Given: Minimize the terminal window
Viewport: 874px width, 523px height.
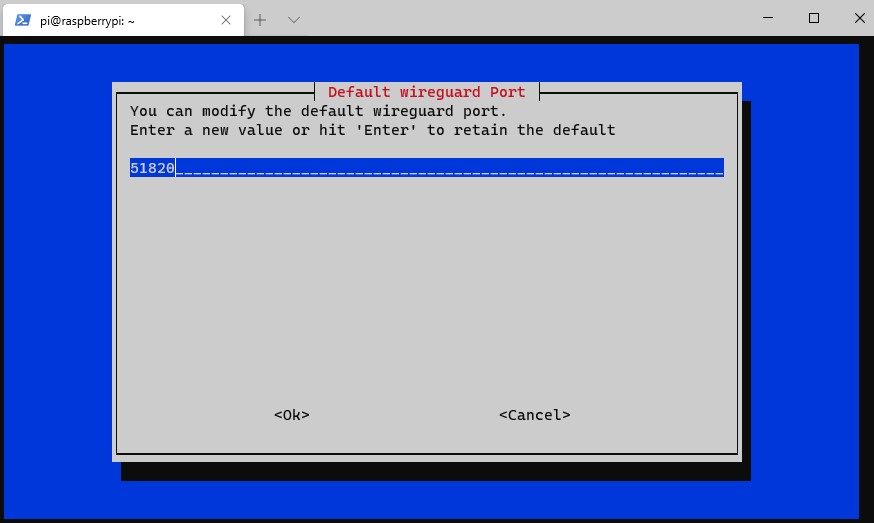Looking at the screenshot, I should click(x=768, y=18).
